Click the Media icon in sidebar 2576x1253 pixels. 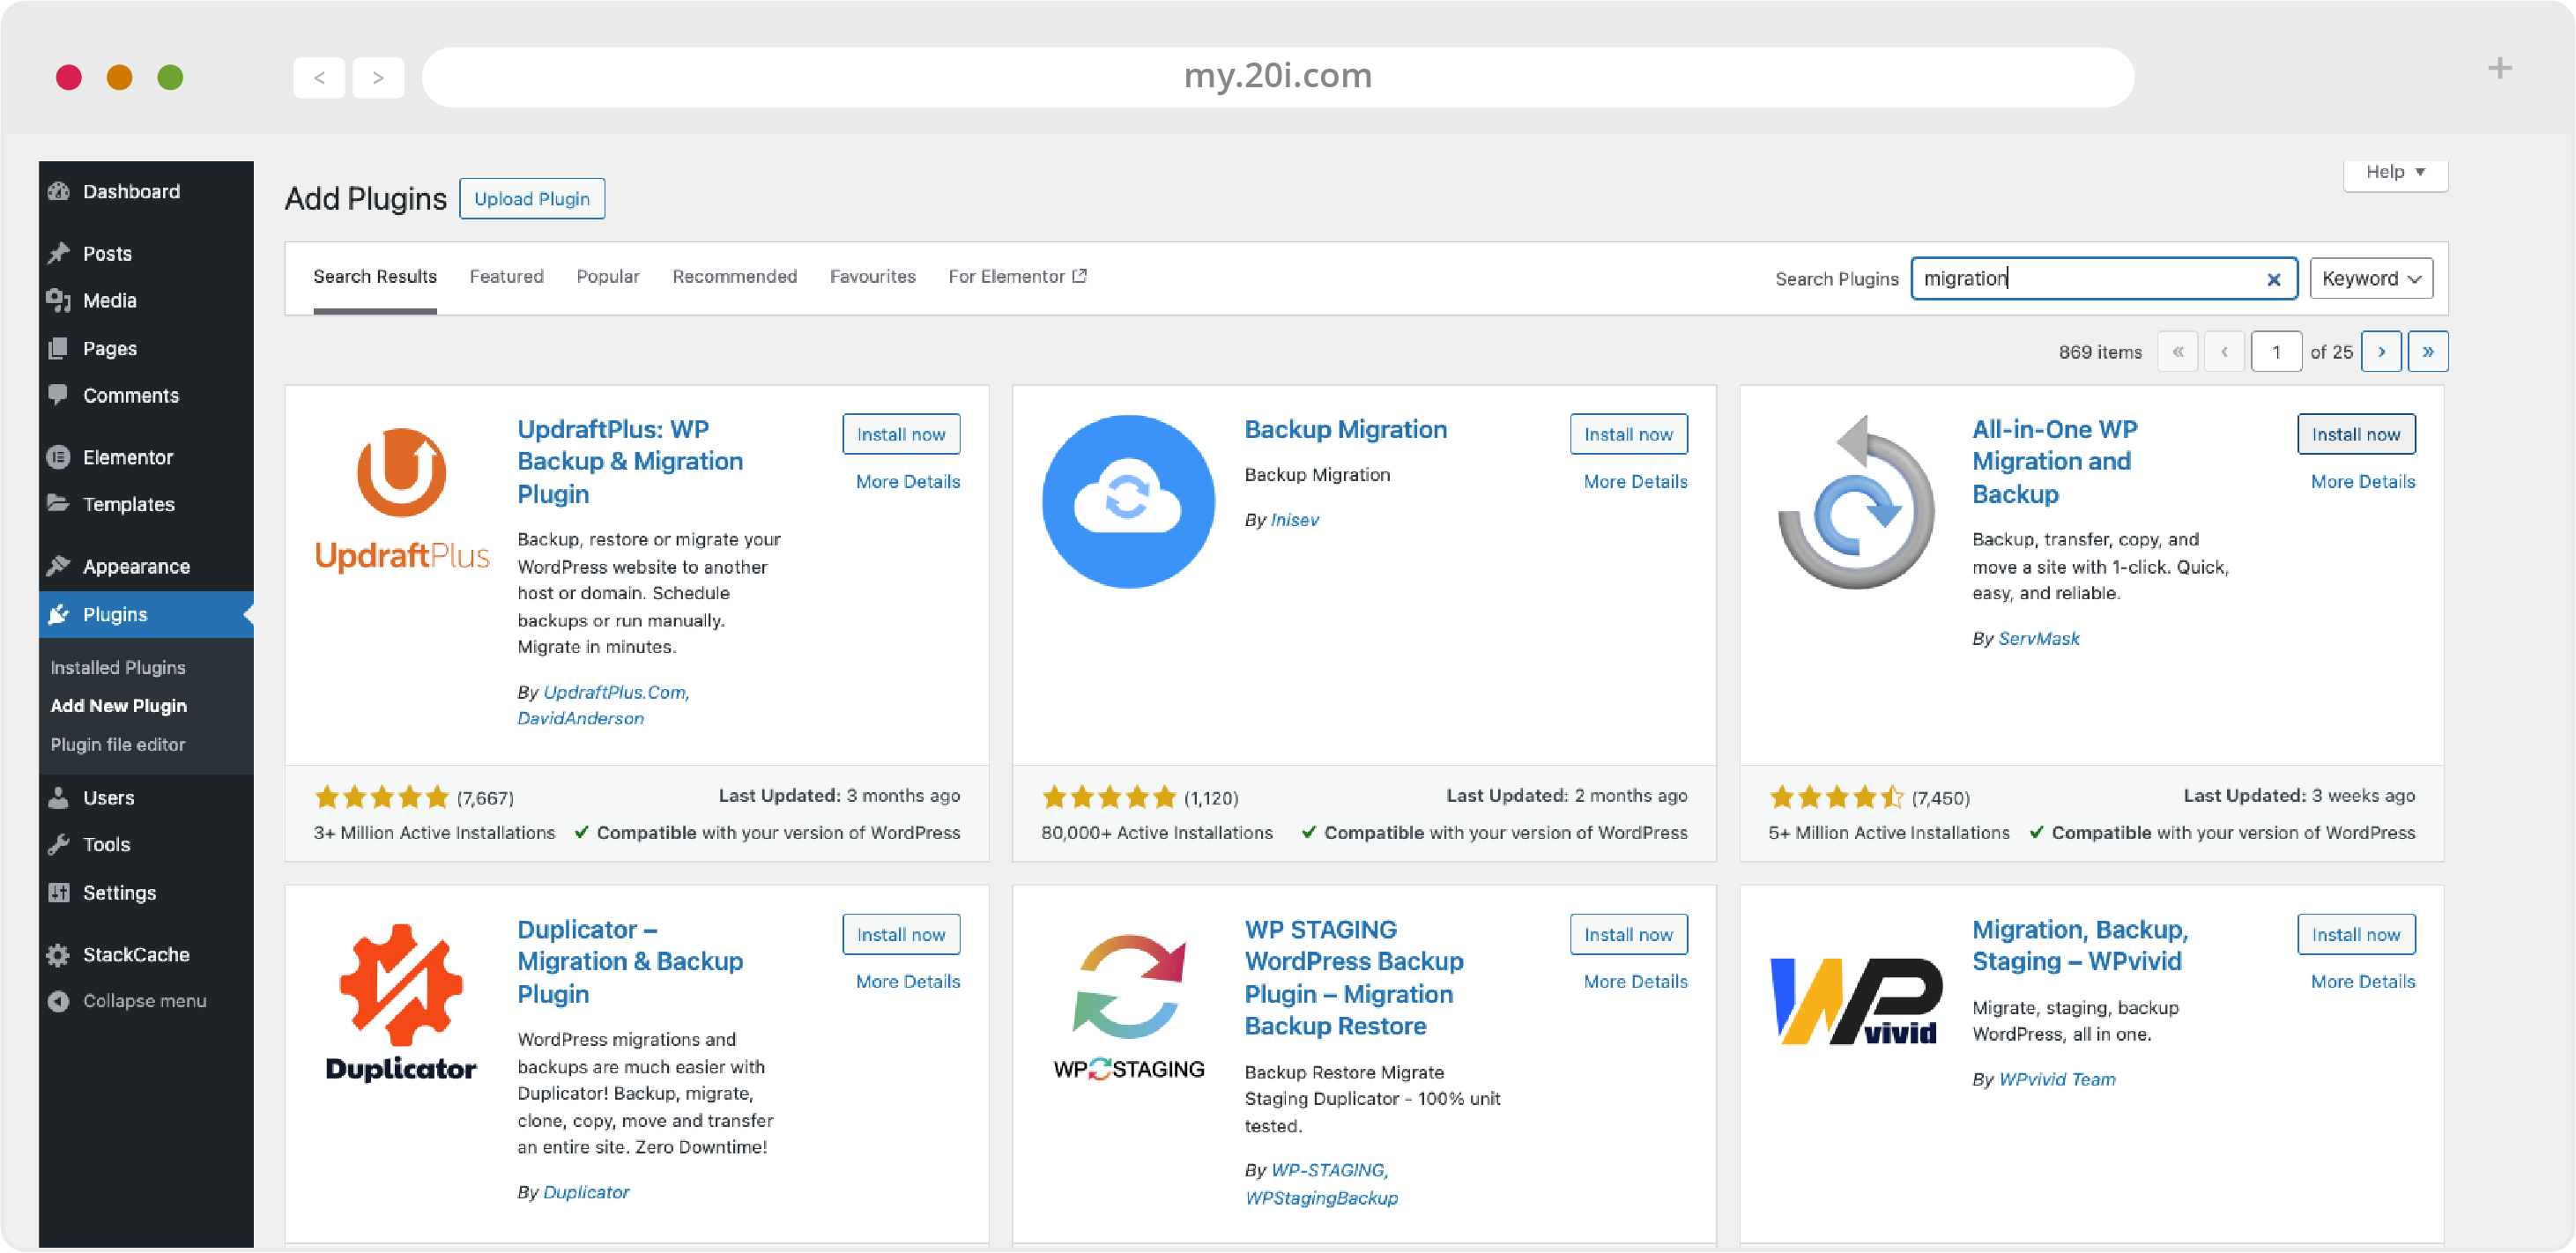59,300
